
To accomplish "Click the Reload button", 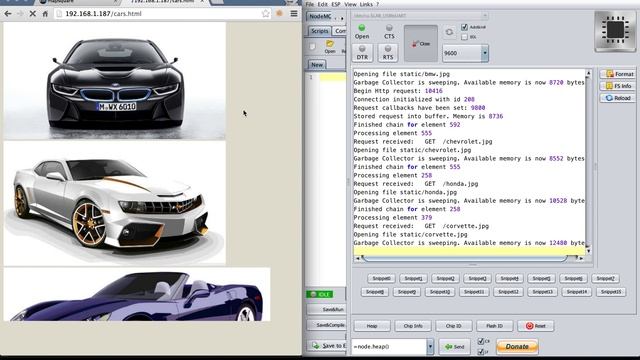I will coord(618,98).
